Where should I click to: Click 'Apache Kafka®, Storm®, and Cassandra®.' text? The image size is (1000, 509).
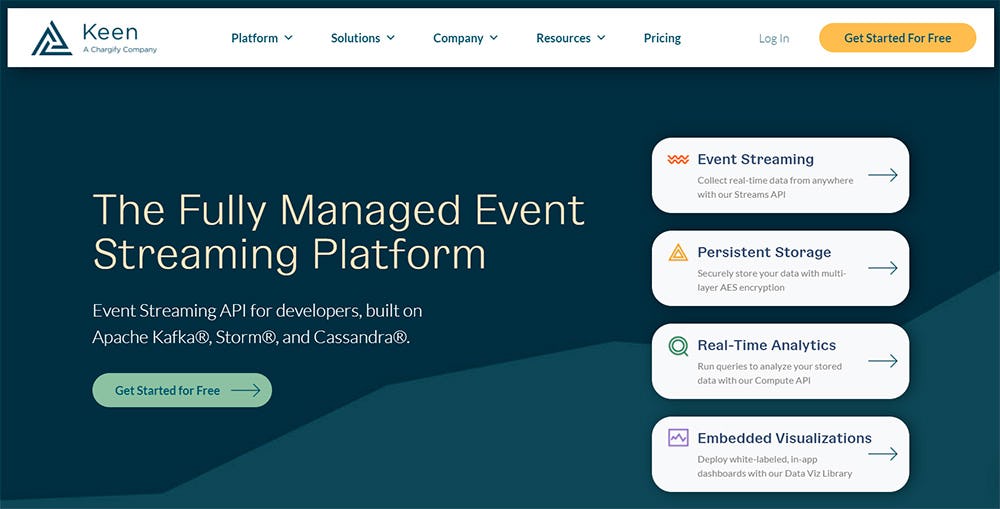[x=251, y=337]
